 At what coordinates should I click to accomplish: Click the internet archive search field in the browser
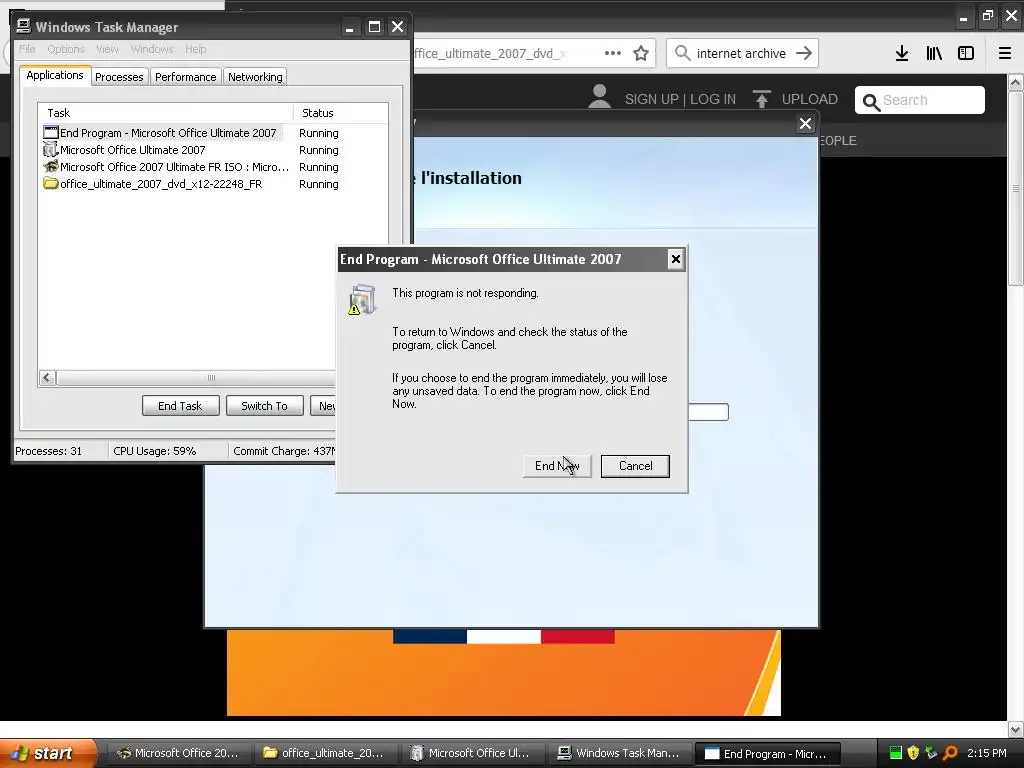741,53
